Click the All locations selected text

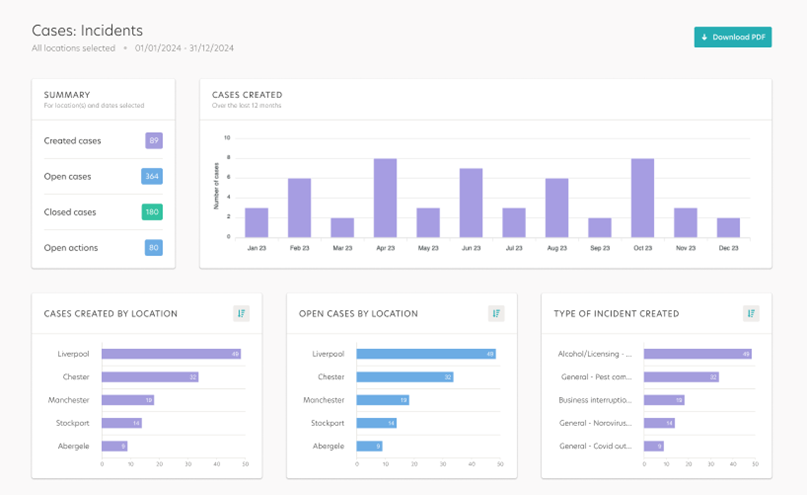pyautogui.click(x=74, y=48)
